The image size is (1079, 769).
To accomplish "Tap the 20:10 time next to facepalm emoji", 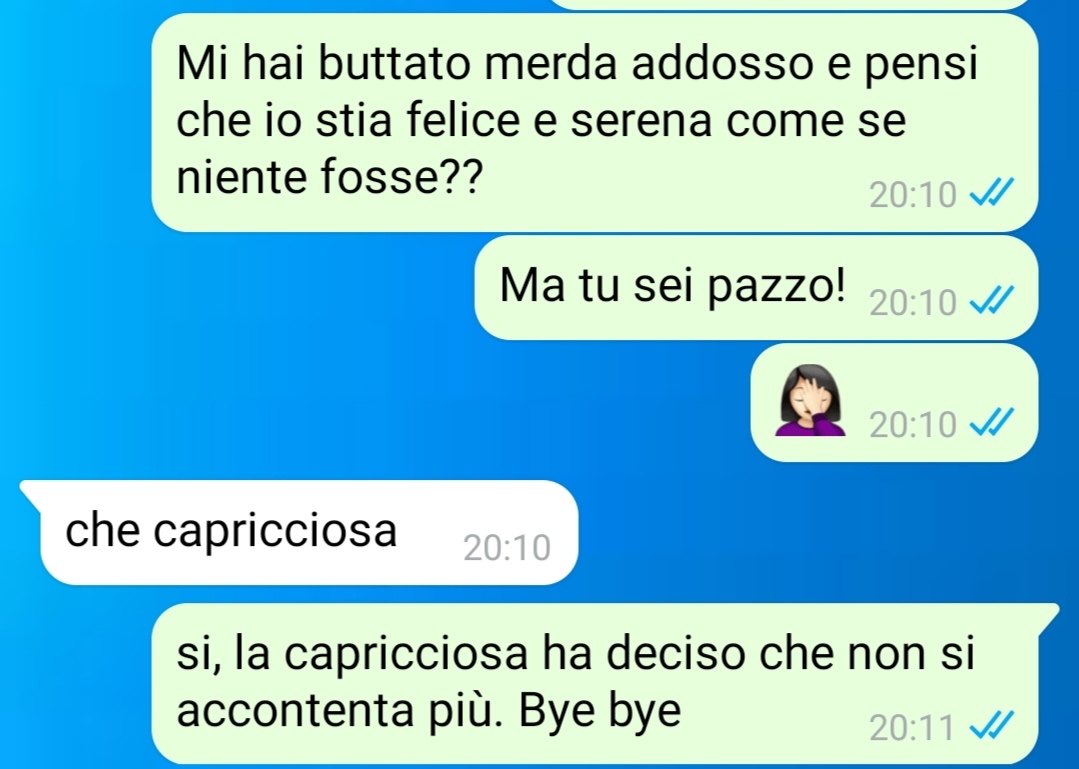I will [x=912, y=424].
